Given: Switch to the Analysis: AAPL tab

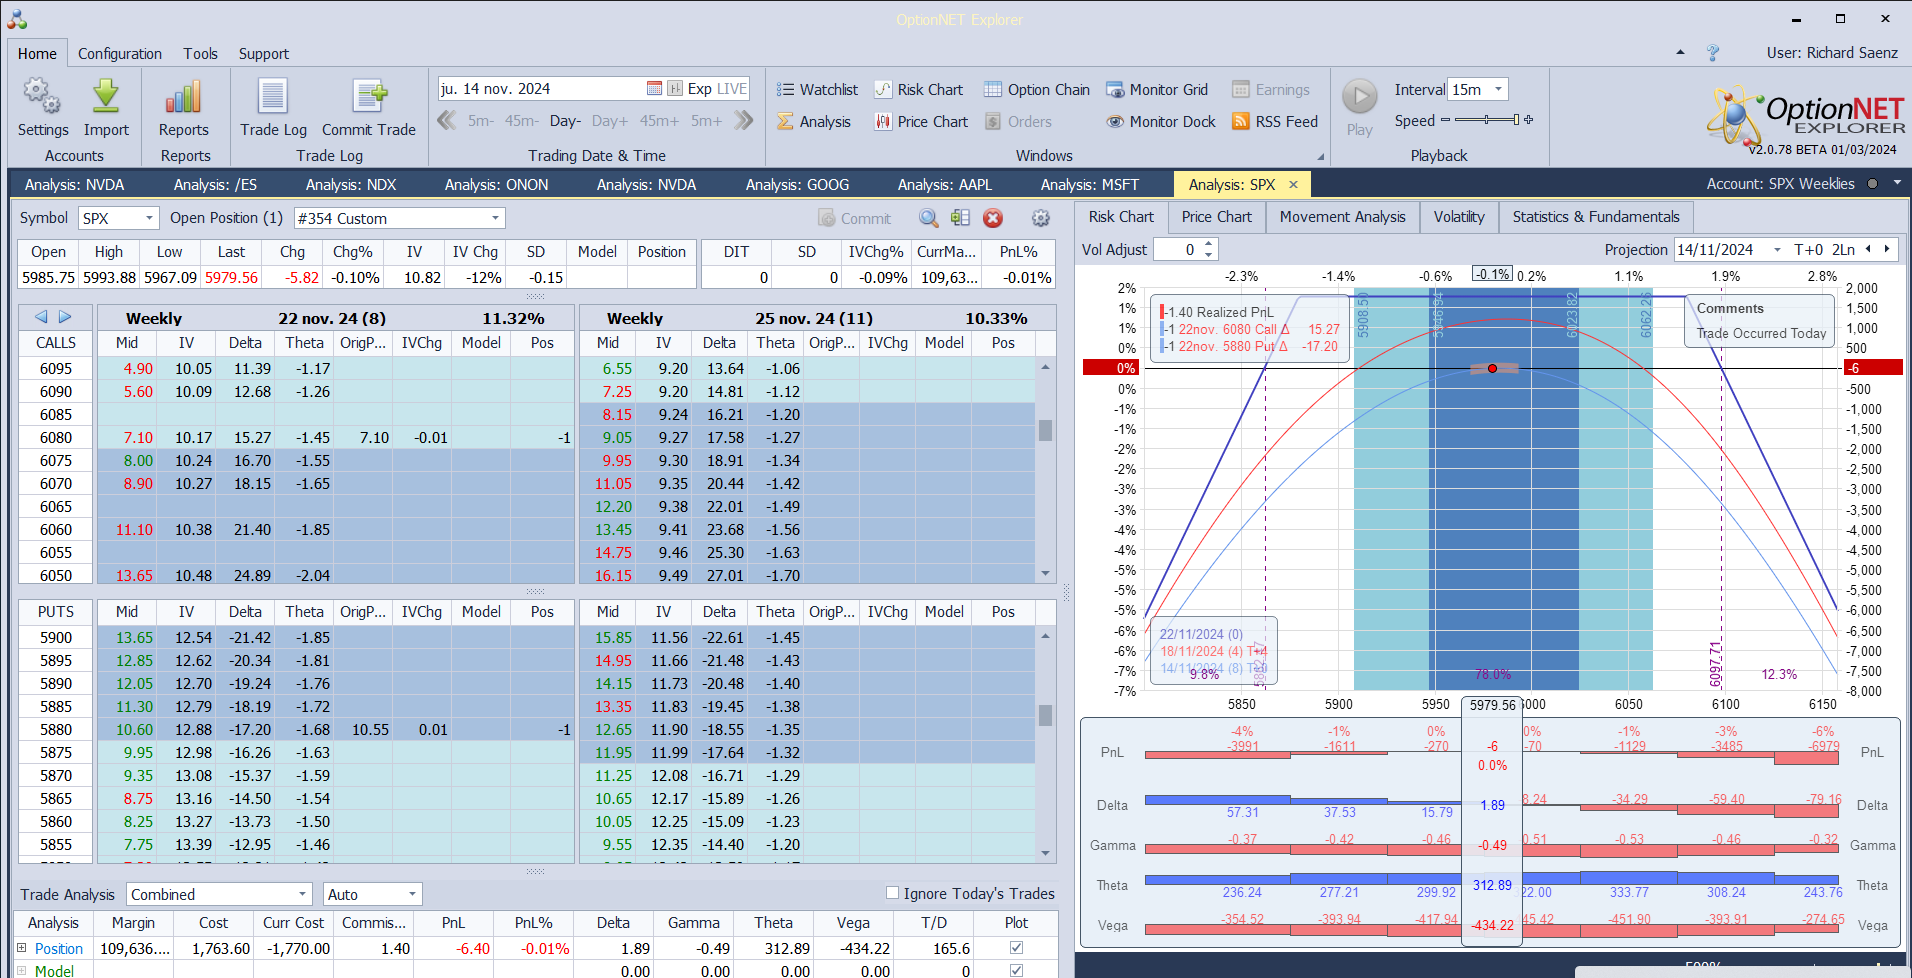Looking at the screenshot, I should coord(944,185).
